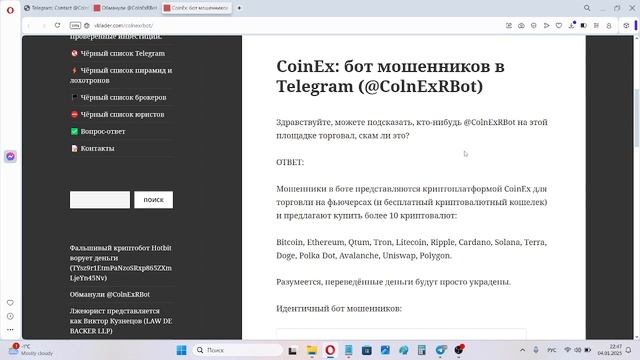This screenshot has width=640, height=360.
Task: Go forward to next page
Action: point(44,25)
